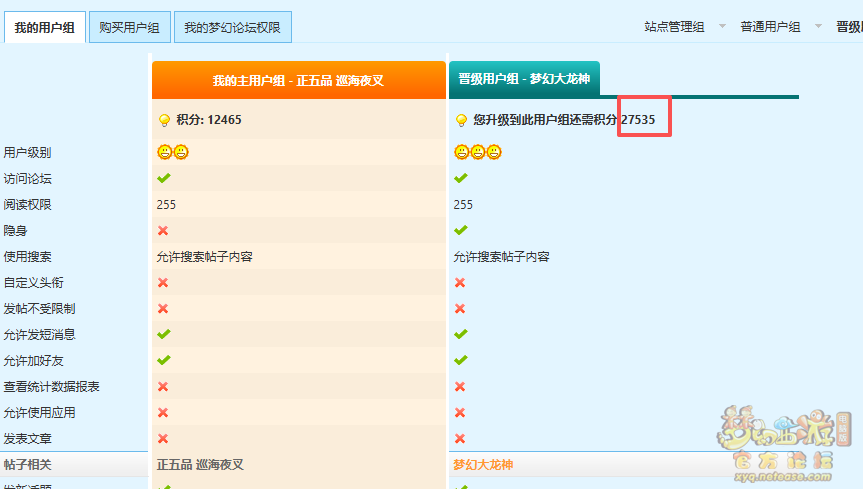Click the 梦幻西游 官方论坛 logo

(784, 437)
